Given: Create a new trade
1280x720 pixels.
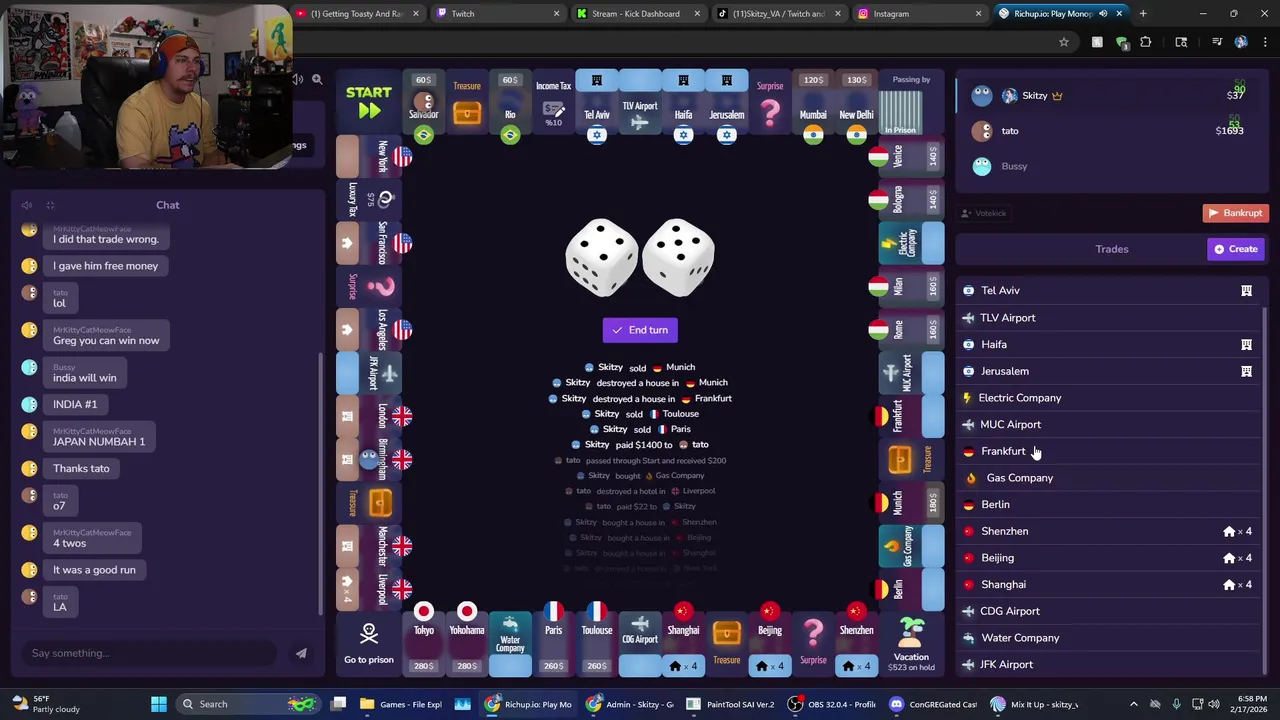Looking at the screenshot, I should tap(1236, 249).
